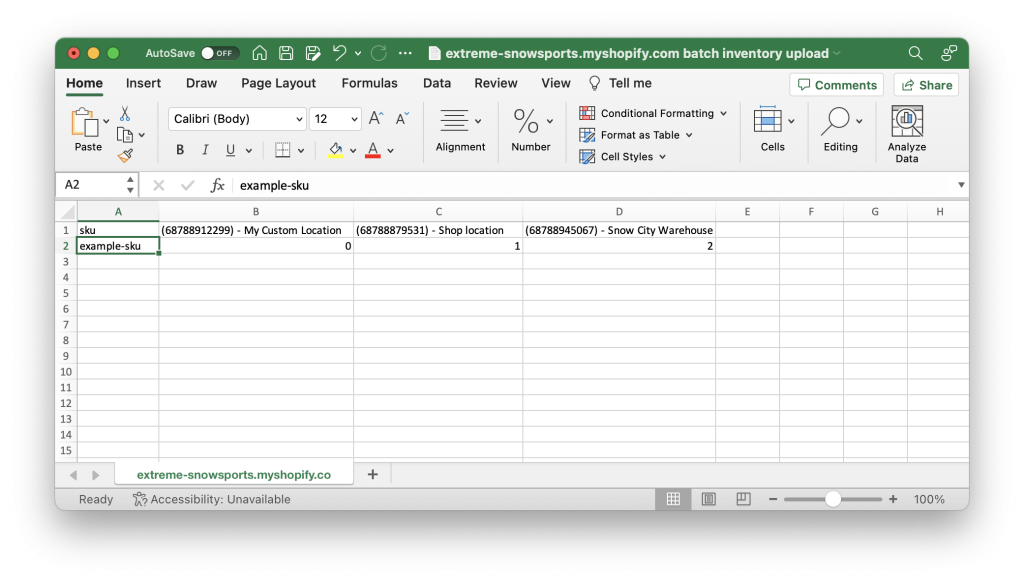Click the Copy icon below Cut
The height and width of the screenshot is (583, 1024).
click(124, 133)
